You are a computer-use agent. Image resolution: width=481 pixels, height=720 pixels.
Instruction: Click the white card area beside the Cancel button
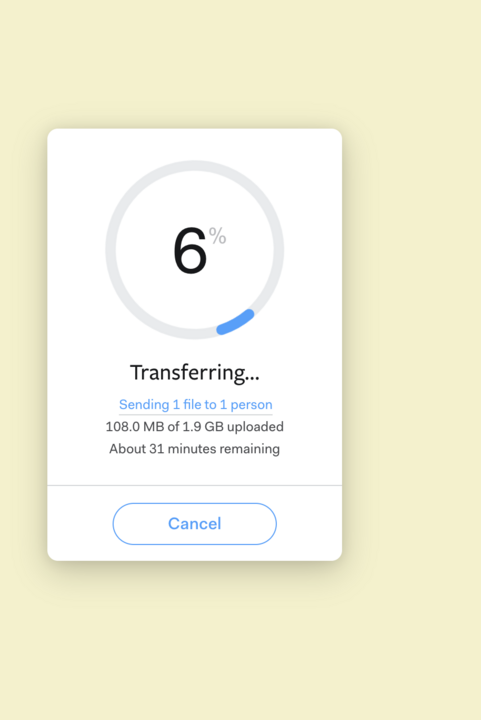coord(310,523)
